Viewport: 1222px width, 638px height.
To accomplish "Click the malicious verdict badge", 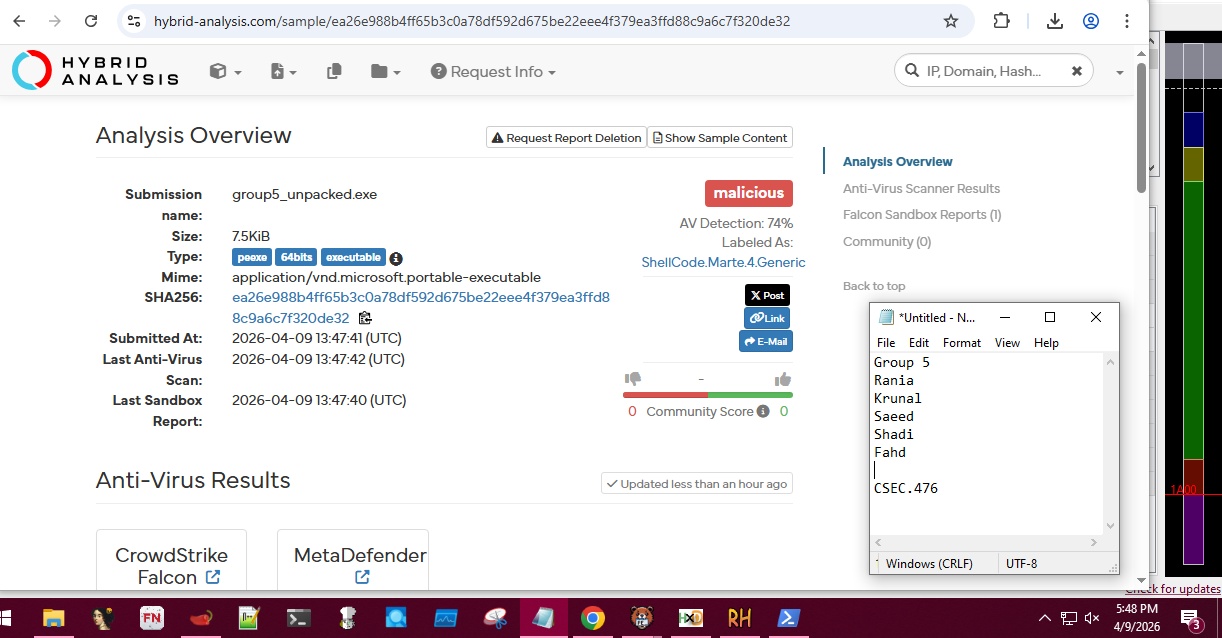I will [749, 193].
